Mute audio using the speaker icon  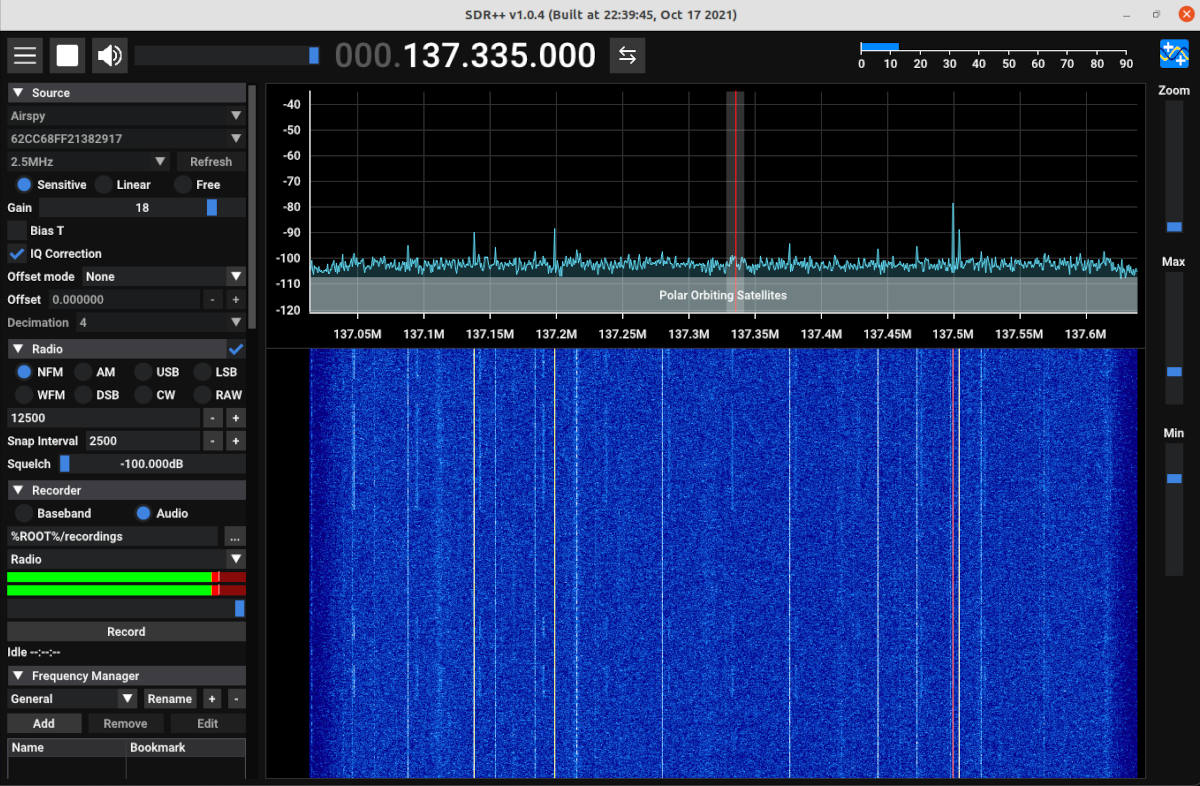(x=109, y=55)
